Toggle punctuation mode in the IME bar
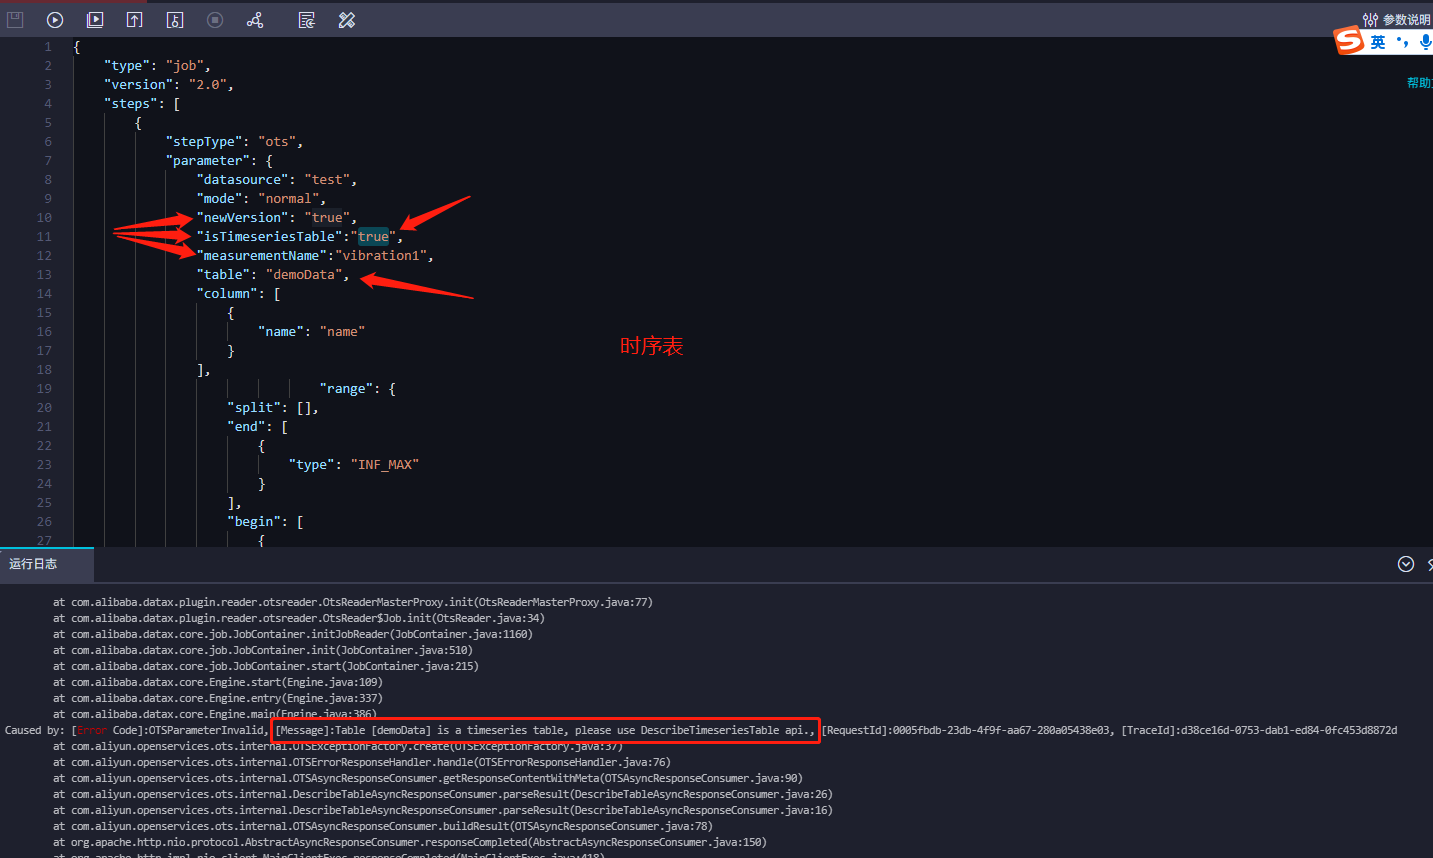Image resolution: width=1433 pixels, height=858 pixels. point(1402,42)
